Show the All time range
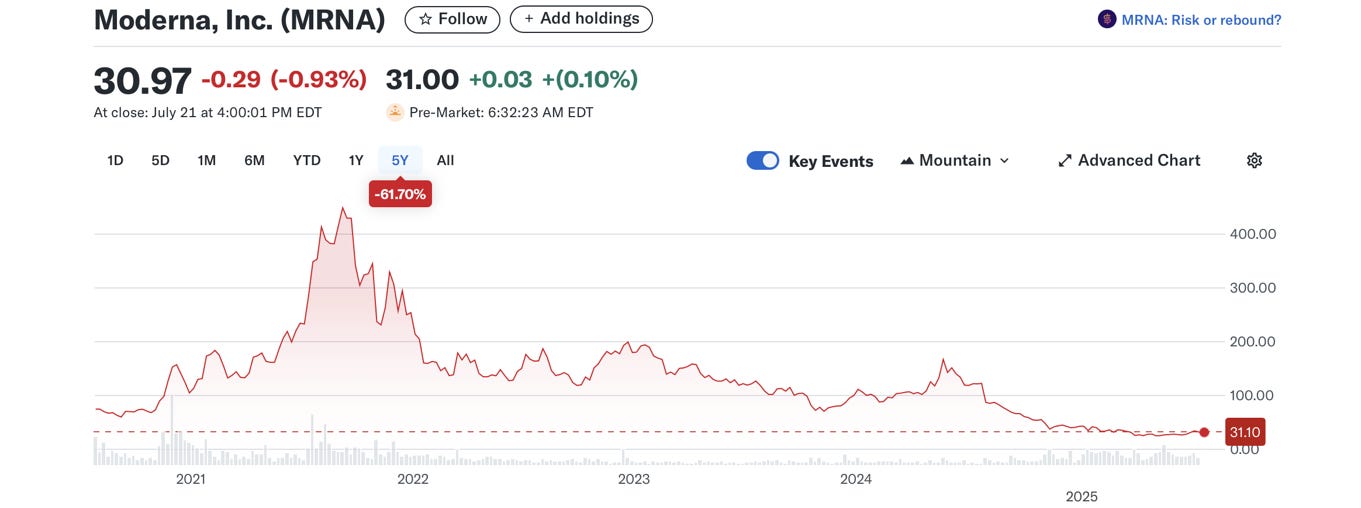This screenshot has width=1361, height=508. pos(445,160)
